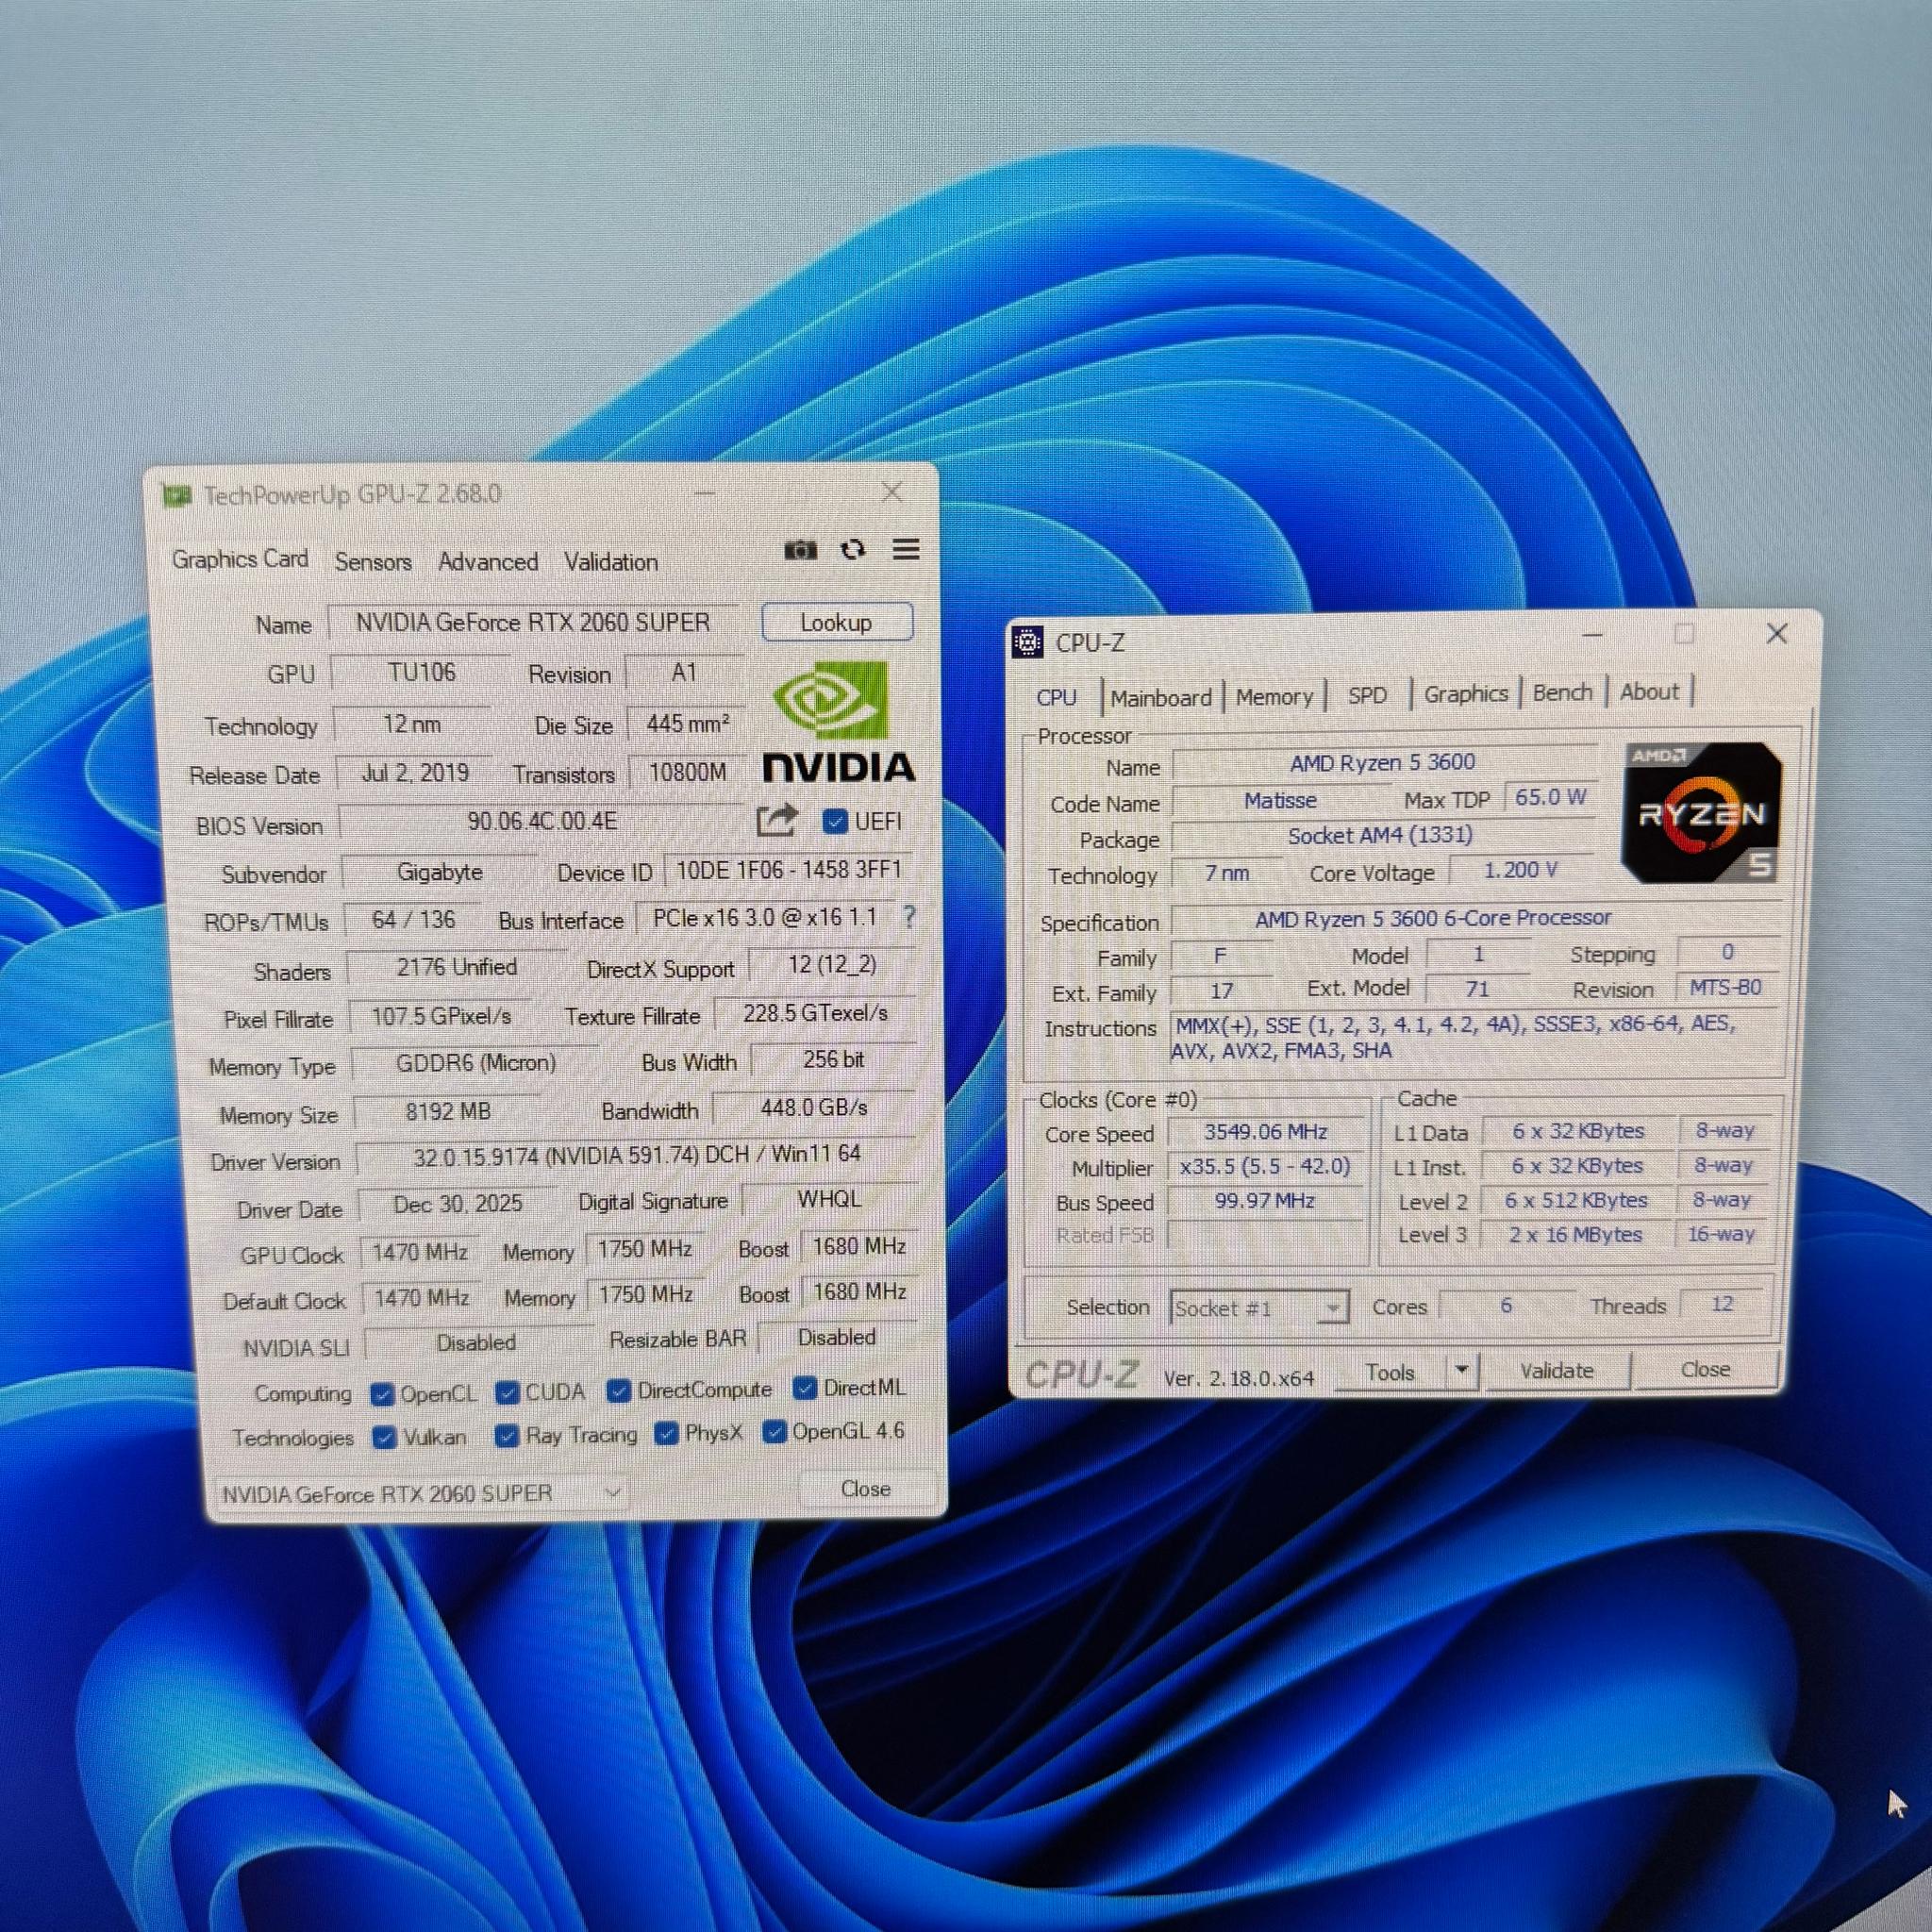1932x1932 pixels.
Task: Click the Resizable BAR value Disabled
Action: tap(837, 1338)
